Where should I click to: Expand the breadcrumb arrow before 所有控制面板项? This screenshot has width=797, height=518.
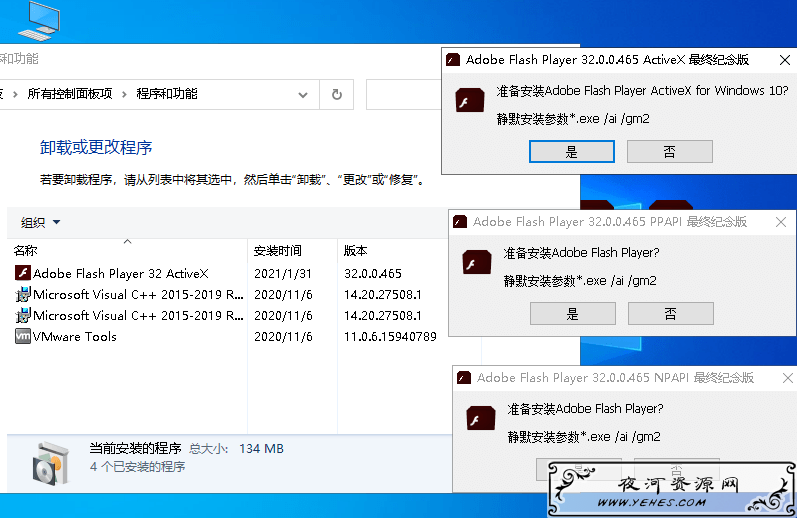[15, 94]
